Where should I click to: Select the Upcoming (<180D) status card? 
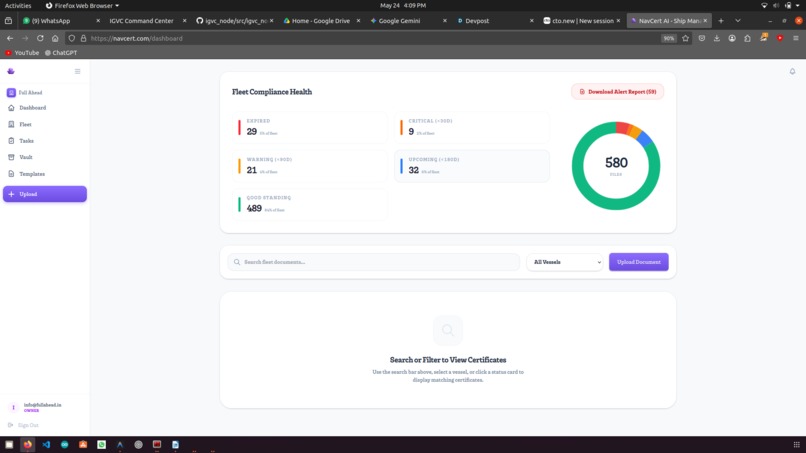(x=472, y=166)
